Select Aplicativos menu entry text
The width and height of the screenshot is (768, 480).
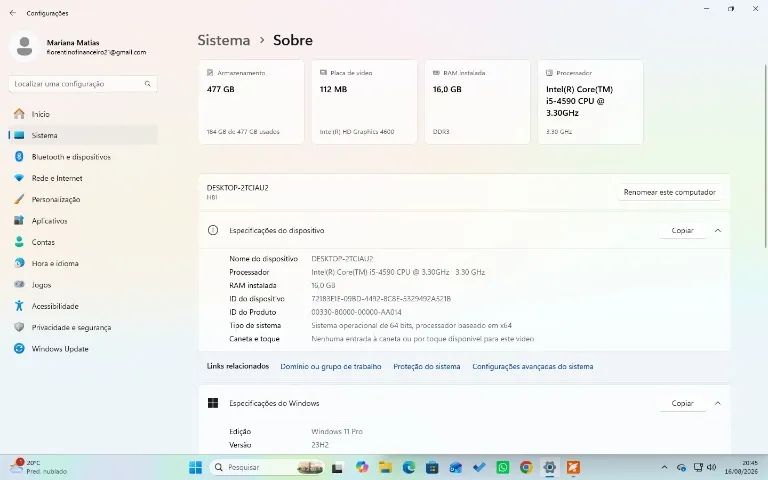tap(49, 221)
